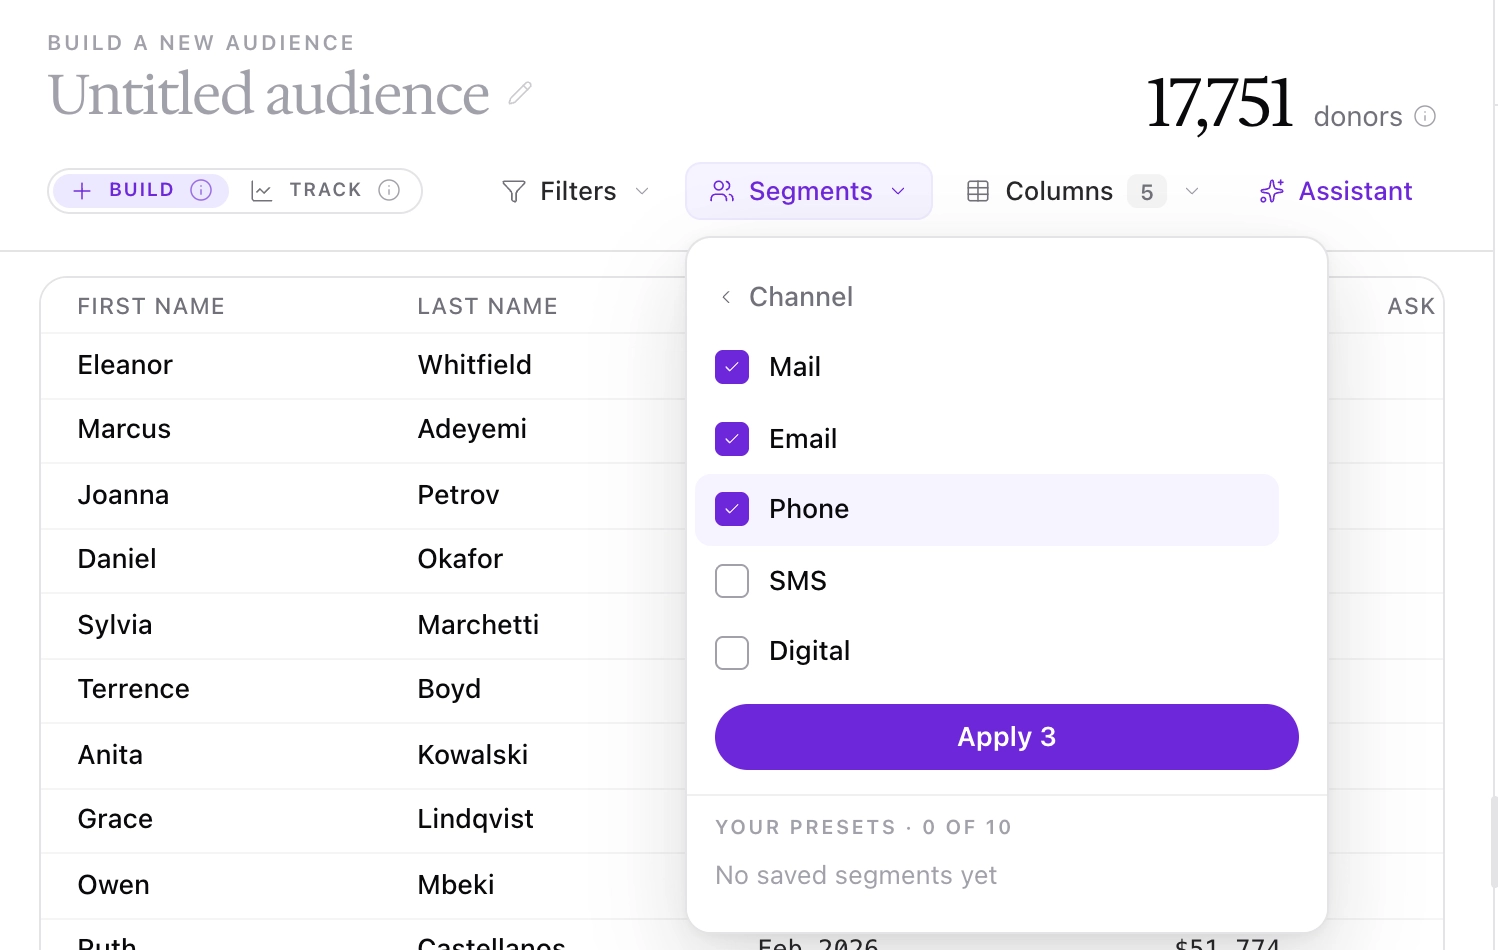Click the first name Grace
The image size is (1498, 950).
[115, 819]
